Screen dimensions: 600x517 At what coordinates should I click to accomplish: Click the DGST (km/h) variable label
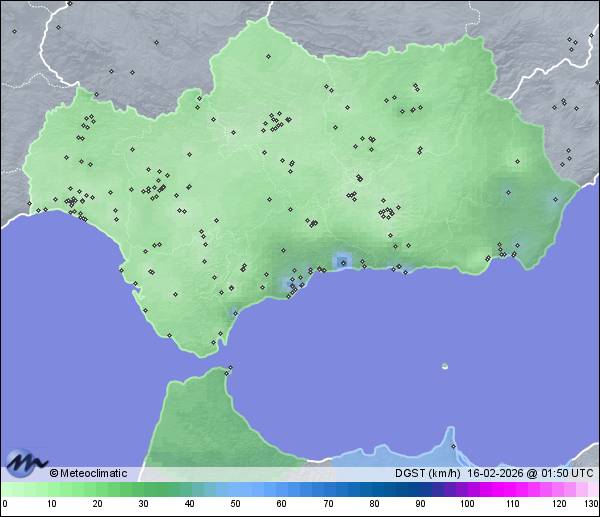428,473
